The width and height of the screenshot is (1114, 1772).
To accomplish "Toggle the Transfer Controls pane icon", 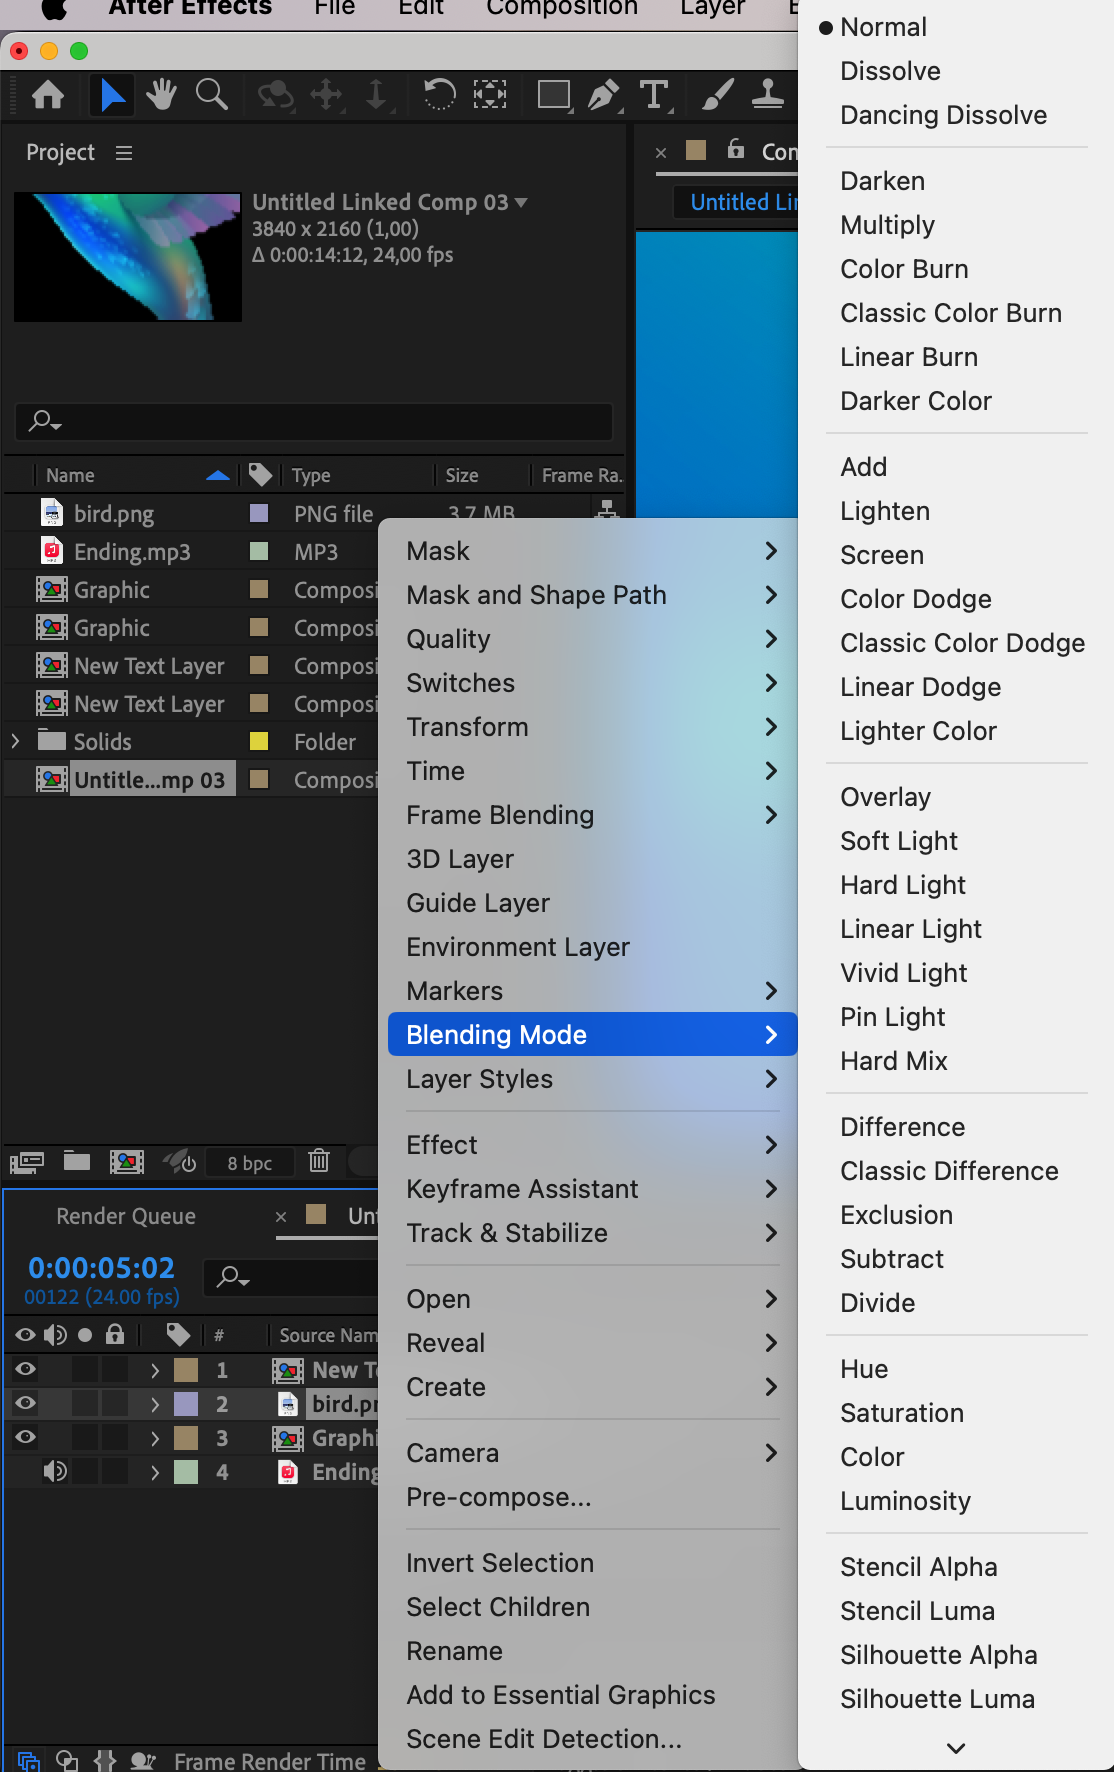I will [67, 1761].
